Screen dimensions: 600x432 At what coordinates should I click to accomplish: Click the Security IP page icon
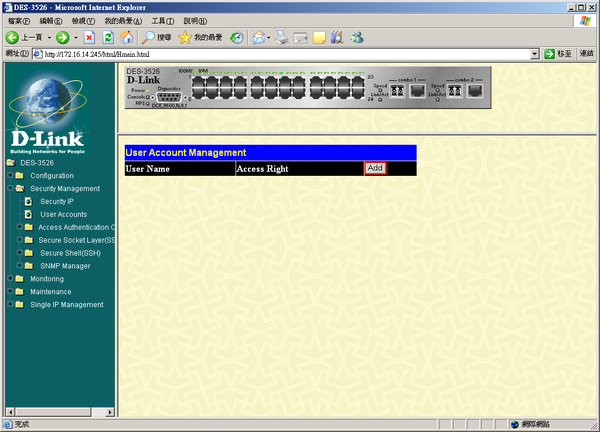(28, 201)
